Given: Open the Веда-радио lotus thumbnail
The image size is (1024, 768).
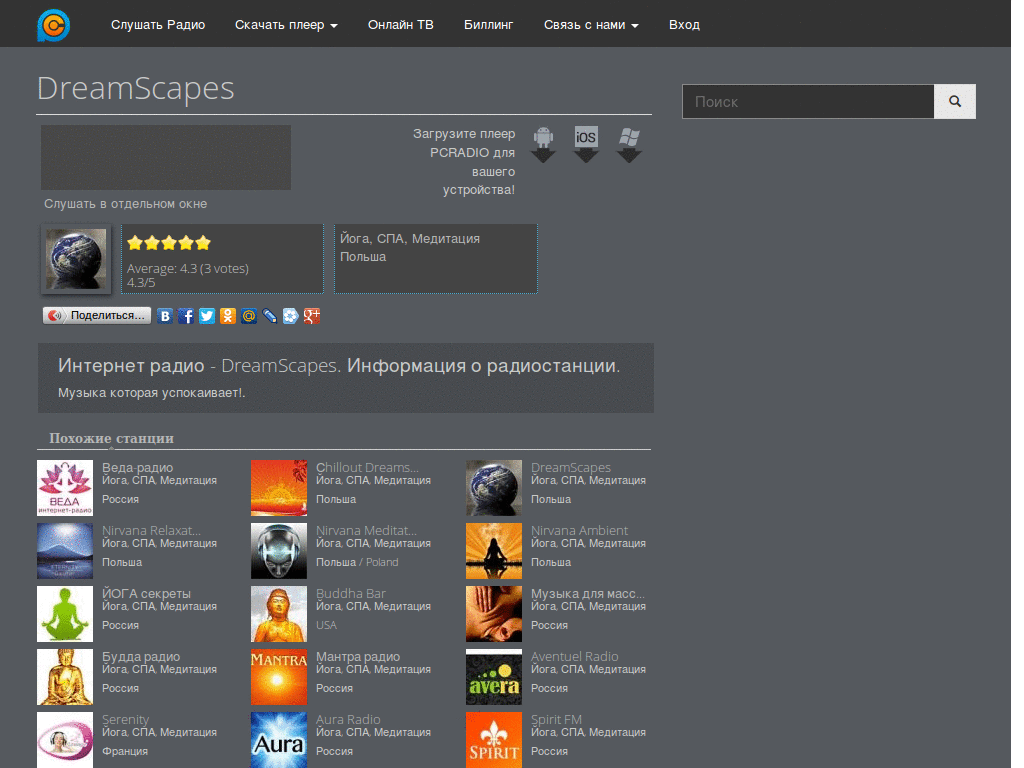Looking at the screenshot, I should [65, 488].
